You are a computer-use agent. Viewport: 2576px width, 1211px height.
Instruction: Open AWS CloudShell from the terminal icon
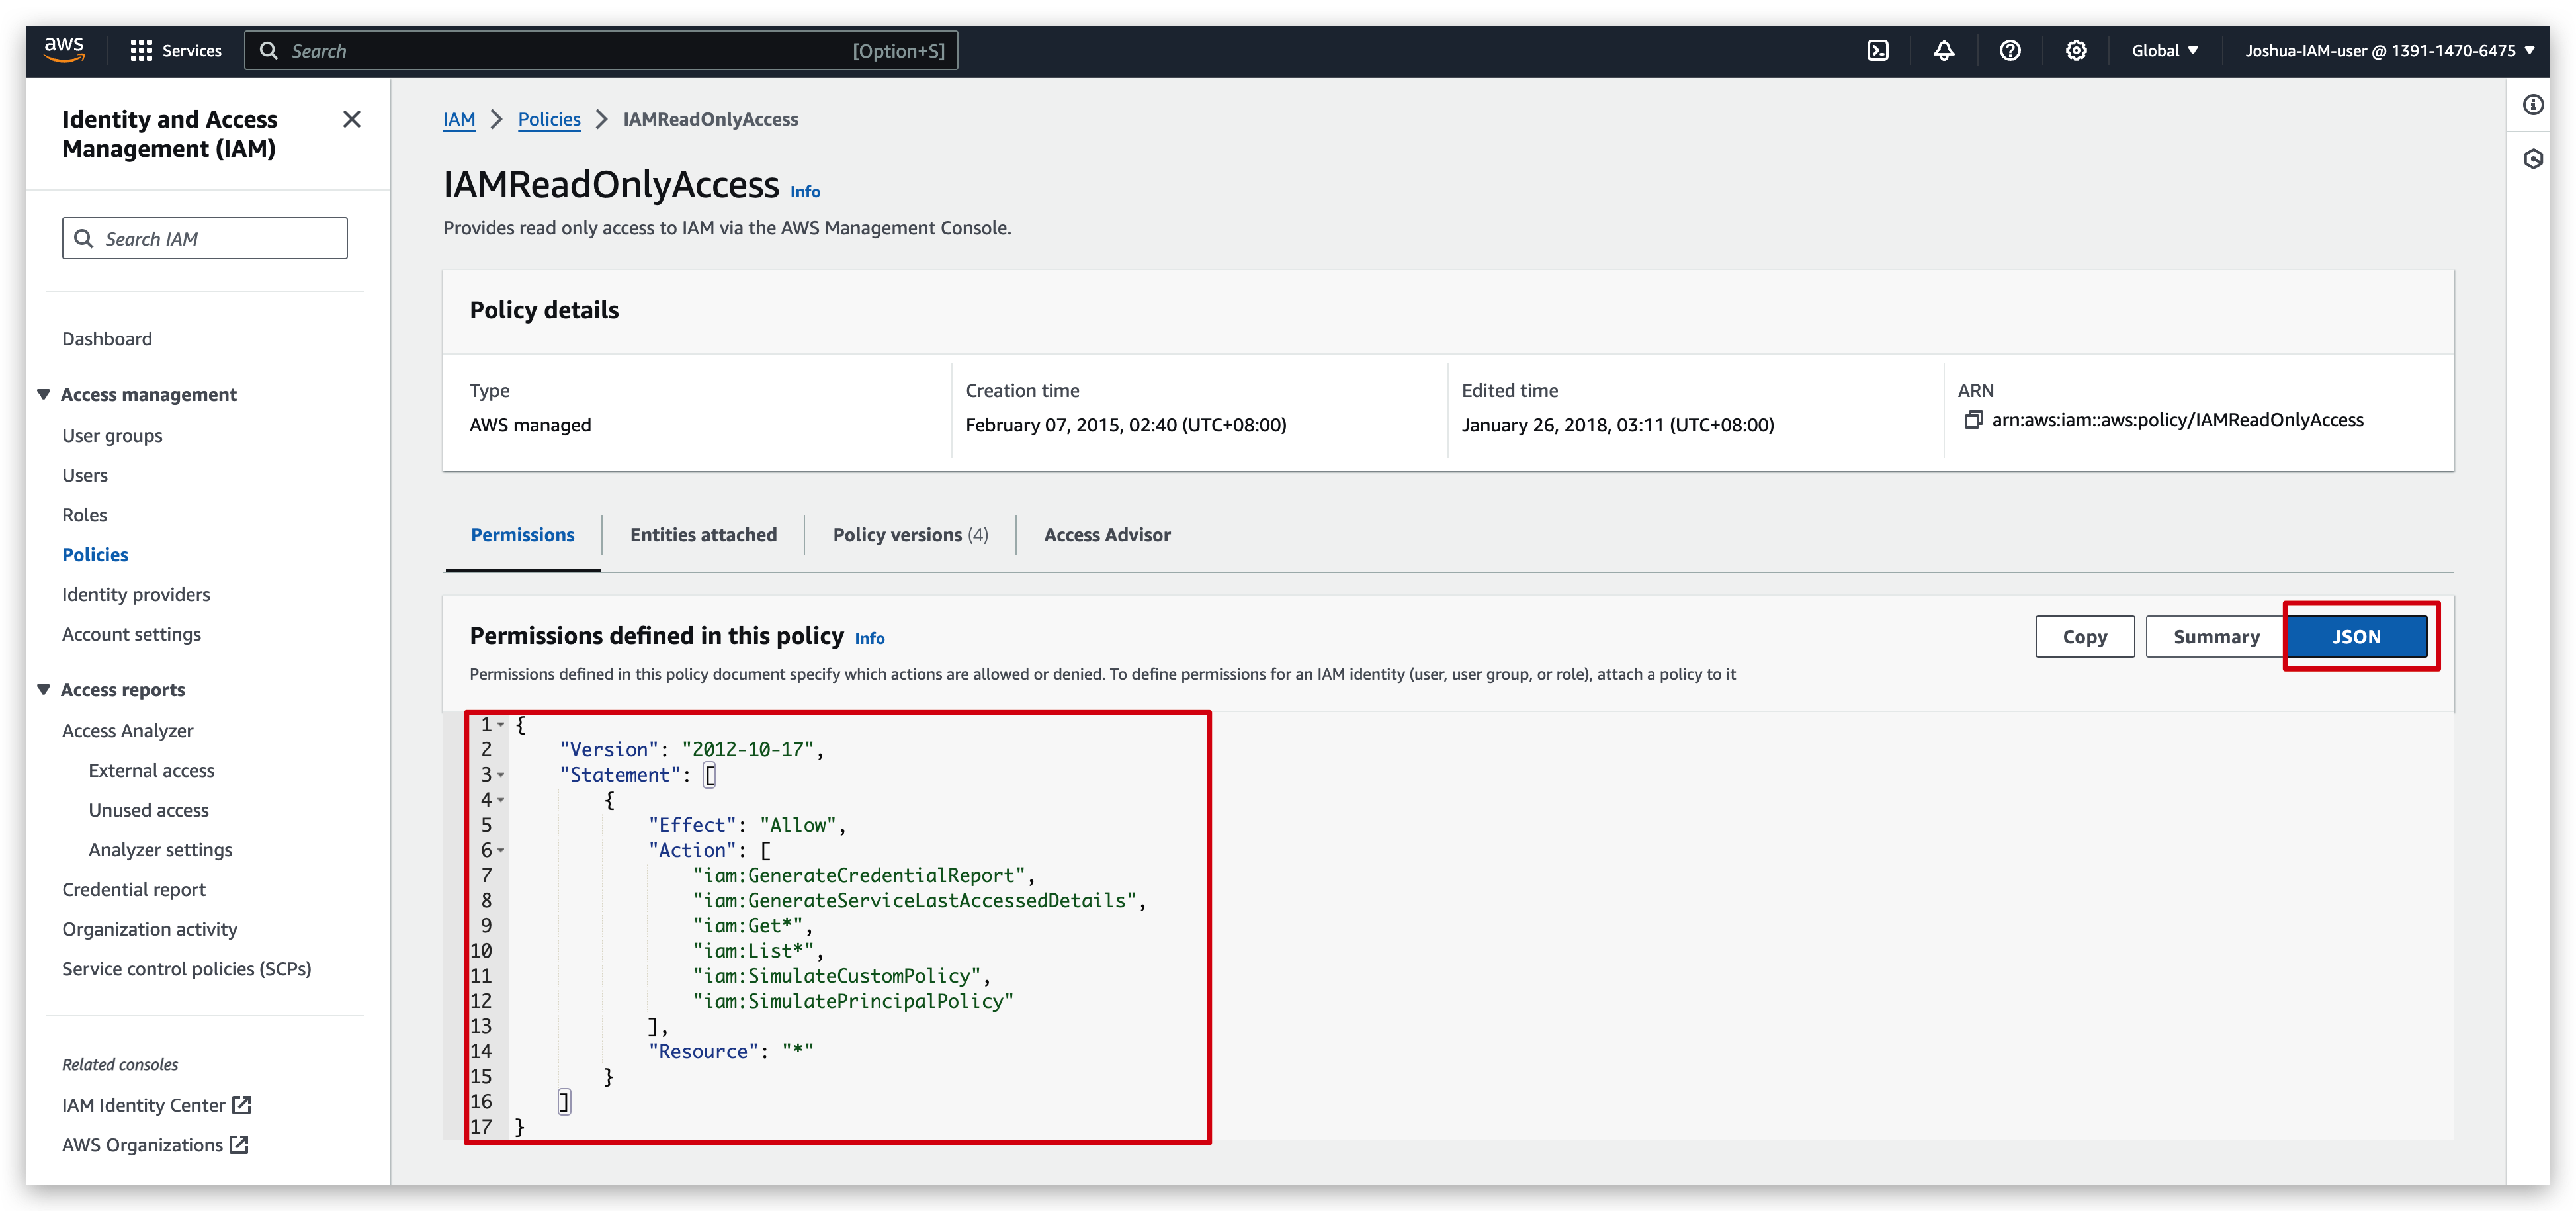(x=1878, y=50)
